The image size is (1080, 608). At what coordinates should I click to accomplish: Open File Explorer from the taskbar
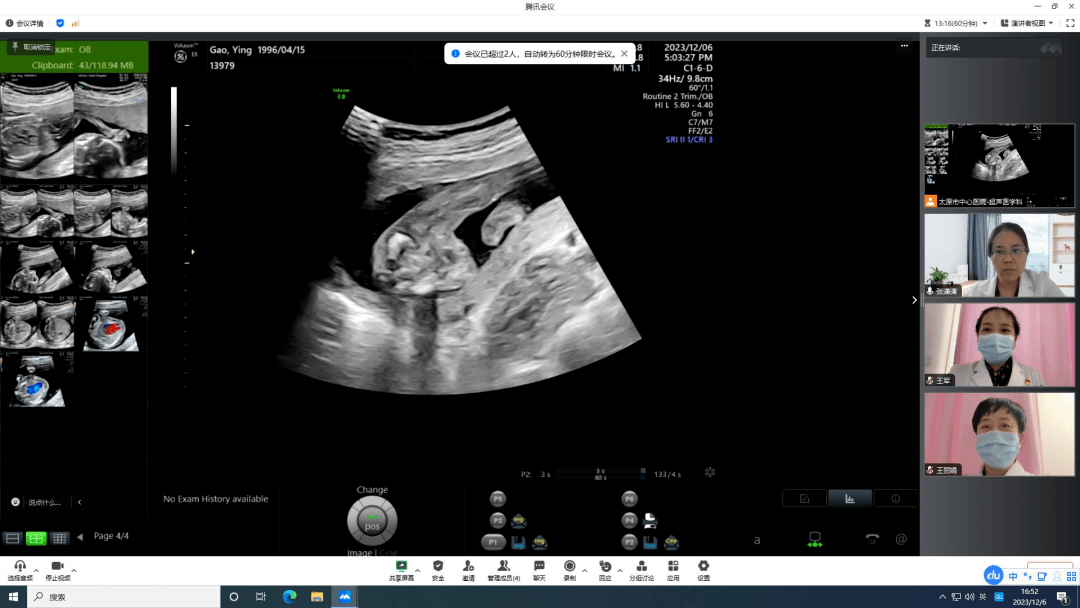click(x=317, y=597)
